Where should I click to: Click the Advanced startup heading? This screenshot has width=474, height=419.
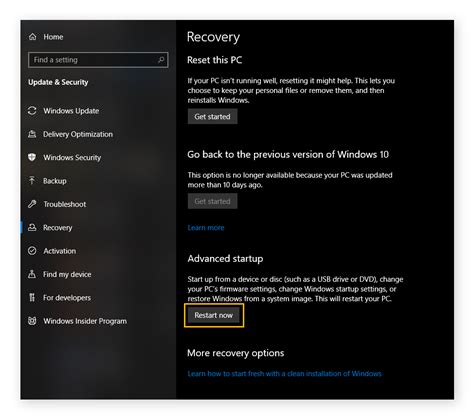tap(225, 259)
